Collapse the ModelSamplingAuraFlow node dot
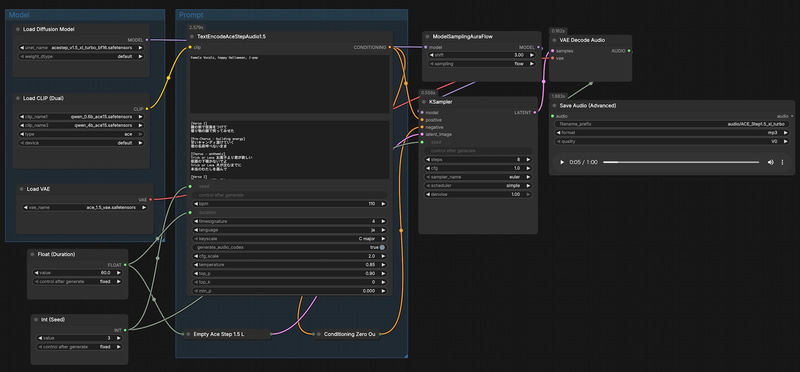 pyautogui.click(x=428, y=37)
